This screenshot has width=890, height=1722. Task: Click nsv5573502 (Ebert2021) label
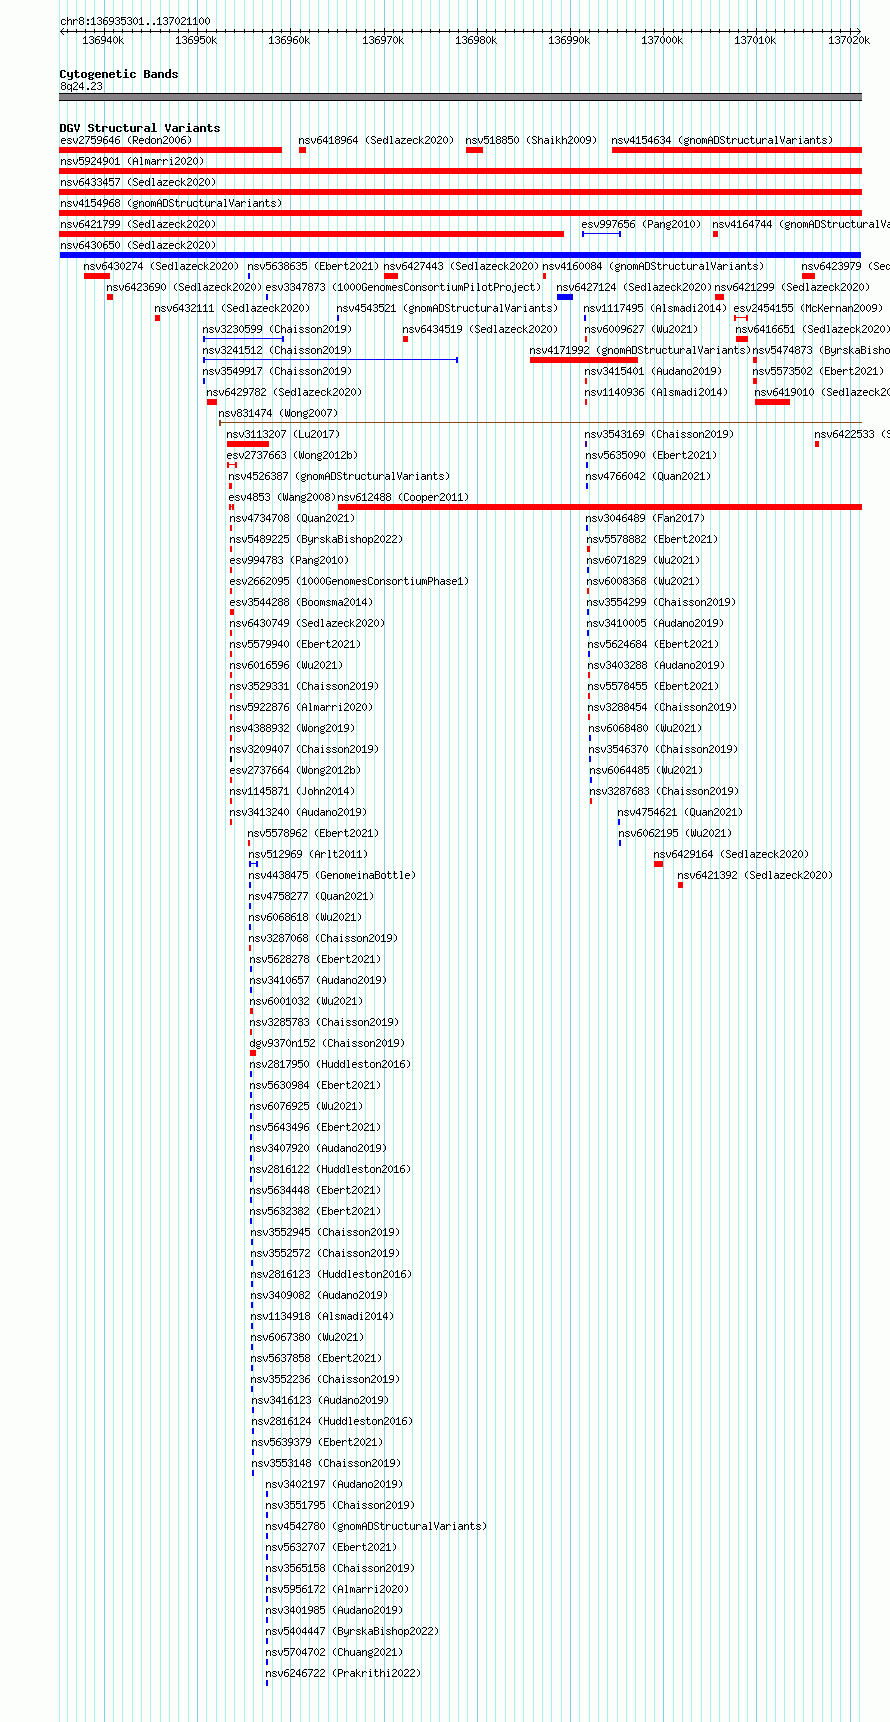pos(819,372)
